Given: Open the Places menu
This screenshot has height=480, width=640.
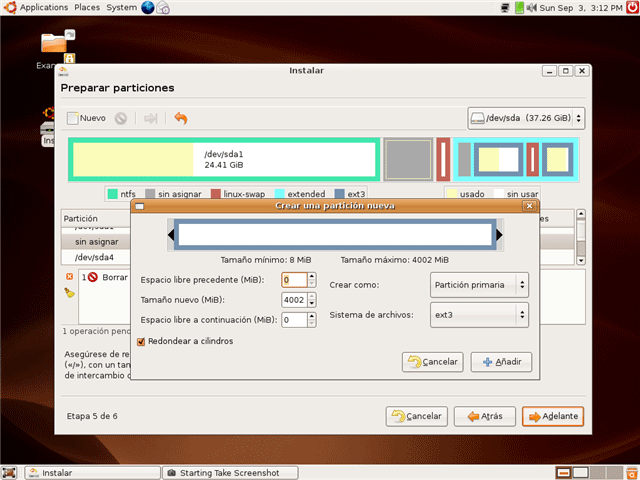Looking at the screenshot, I should point(86,8).
